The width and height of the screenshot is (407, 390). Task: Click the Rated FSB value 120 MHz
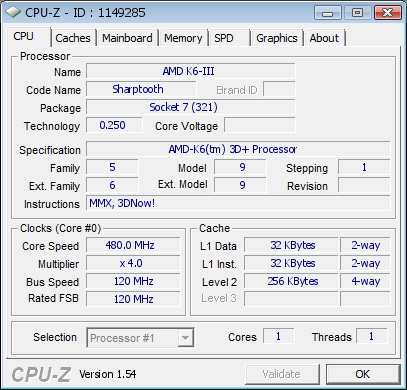tap(133, 299)
